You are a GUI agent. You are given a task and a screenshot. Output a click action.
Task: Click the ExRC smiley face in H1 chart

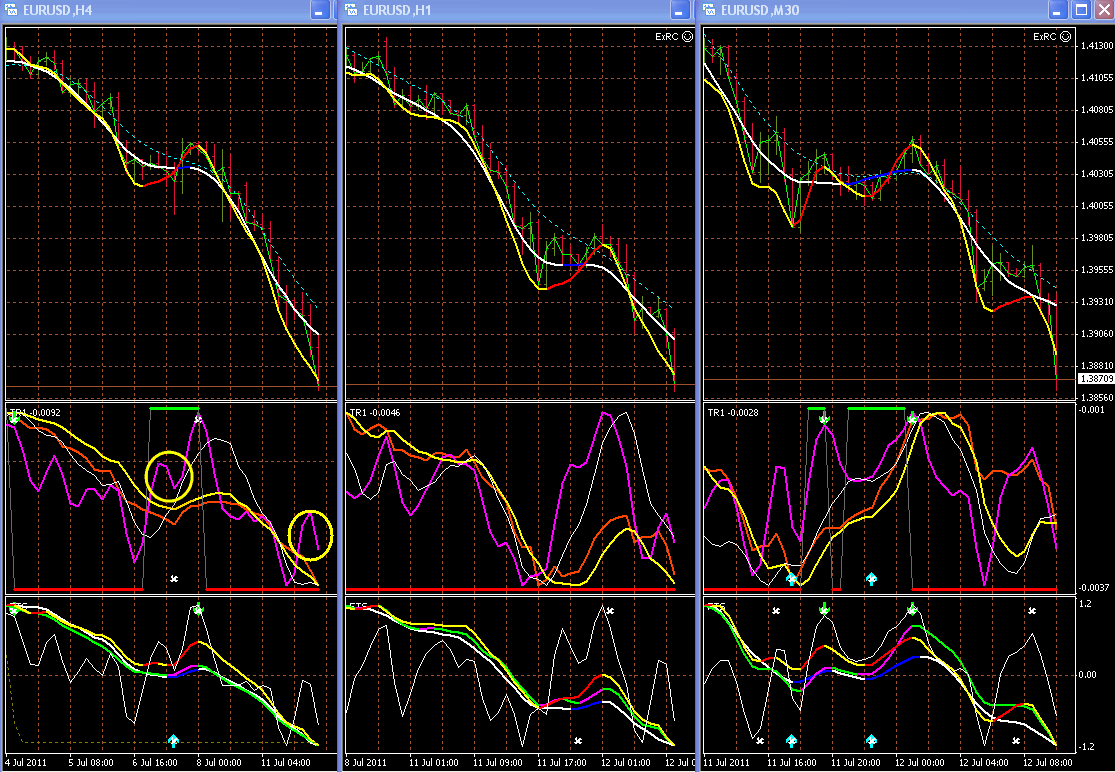point(687,37)
